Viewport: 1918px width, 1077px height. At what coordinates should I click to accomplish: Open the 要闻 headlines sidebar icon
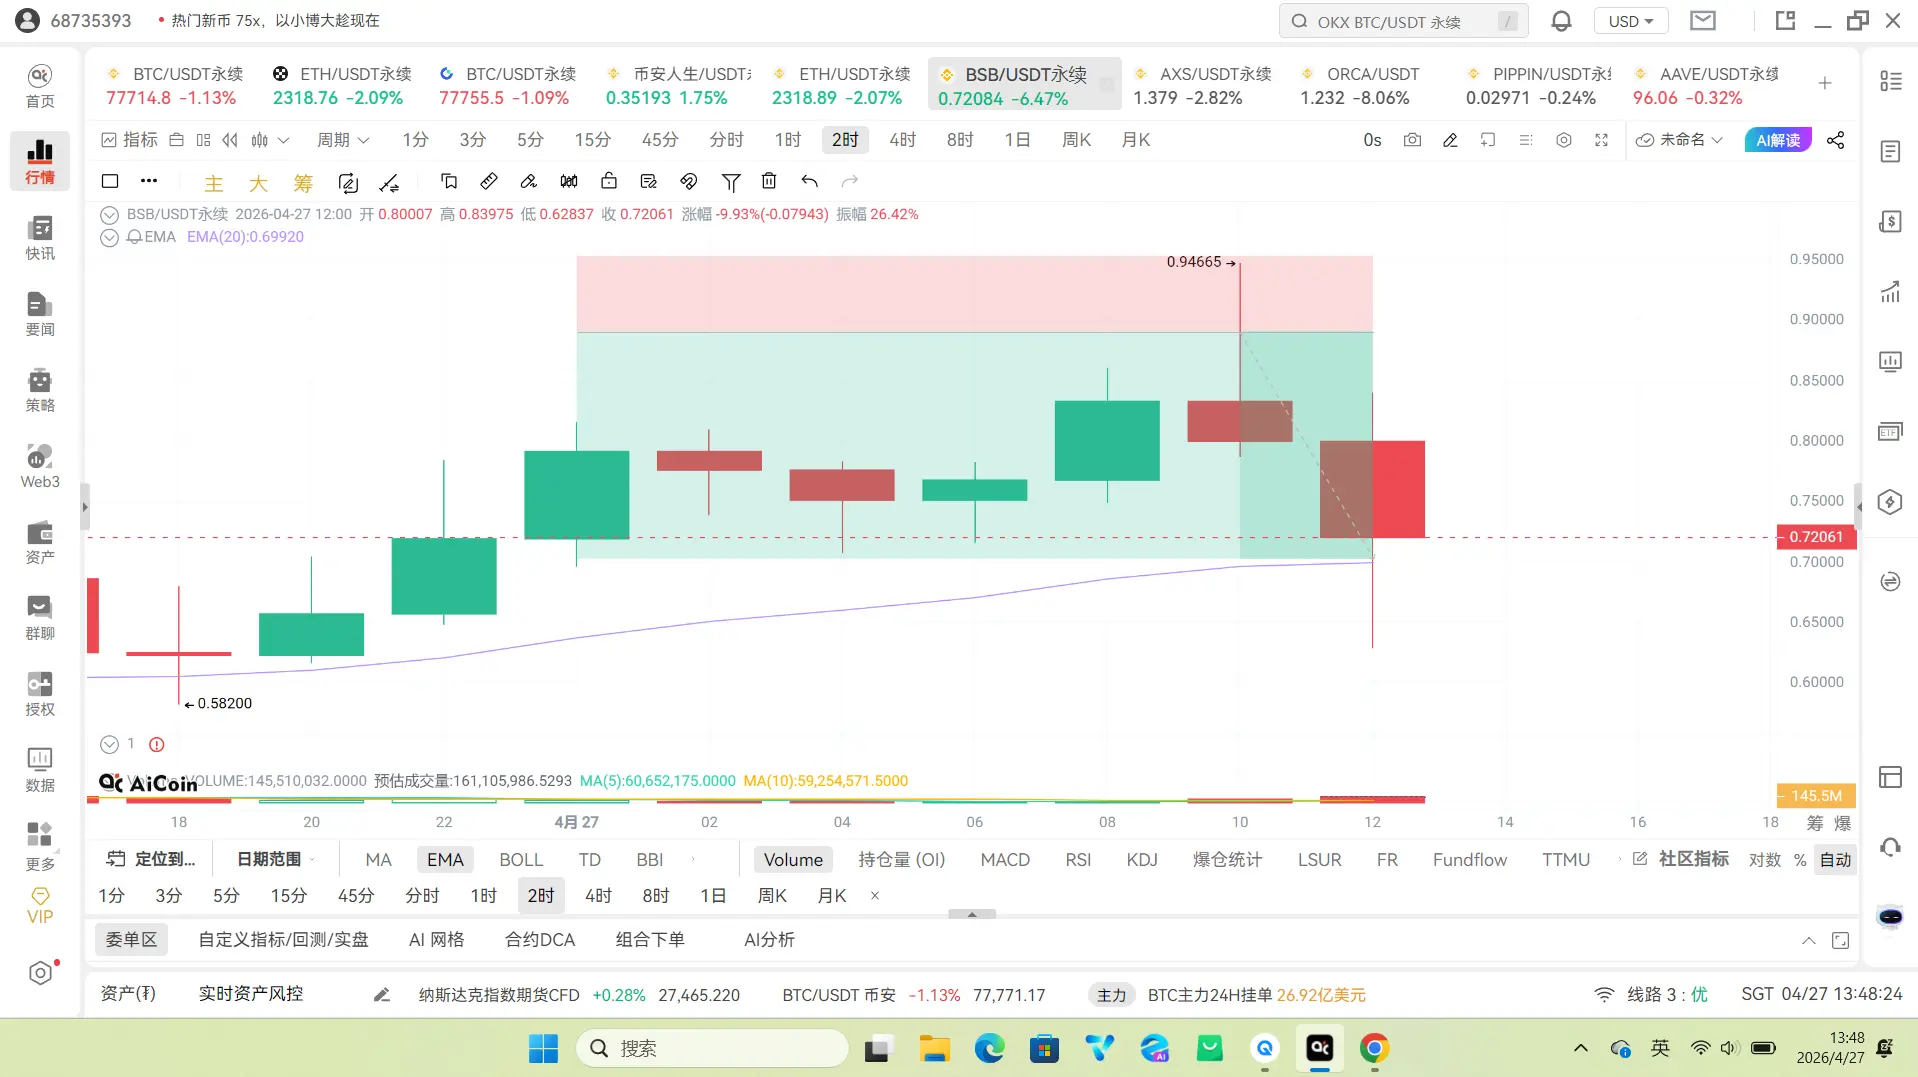click(x=40, y=314)
